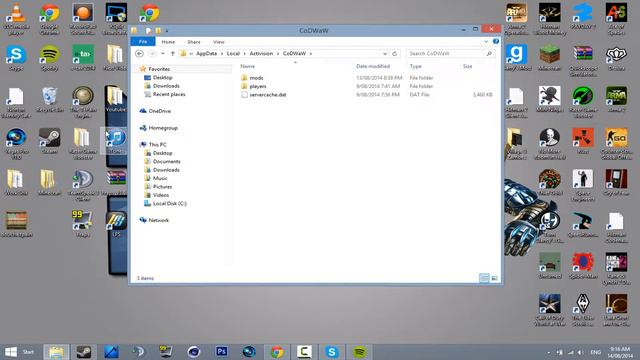Screen dimensions: 640x360
Task: Click the volume icon in system tray
Action: click(x=580, y=352)
